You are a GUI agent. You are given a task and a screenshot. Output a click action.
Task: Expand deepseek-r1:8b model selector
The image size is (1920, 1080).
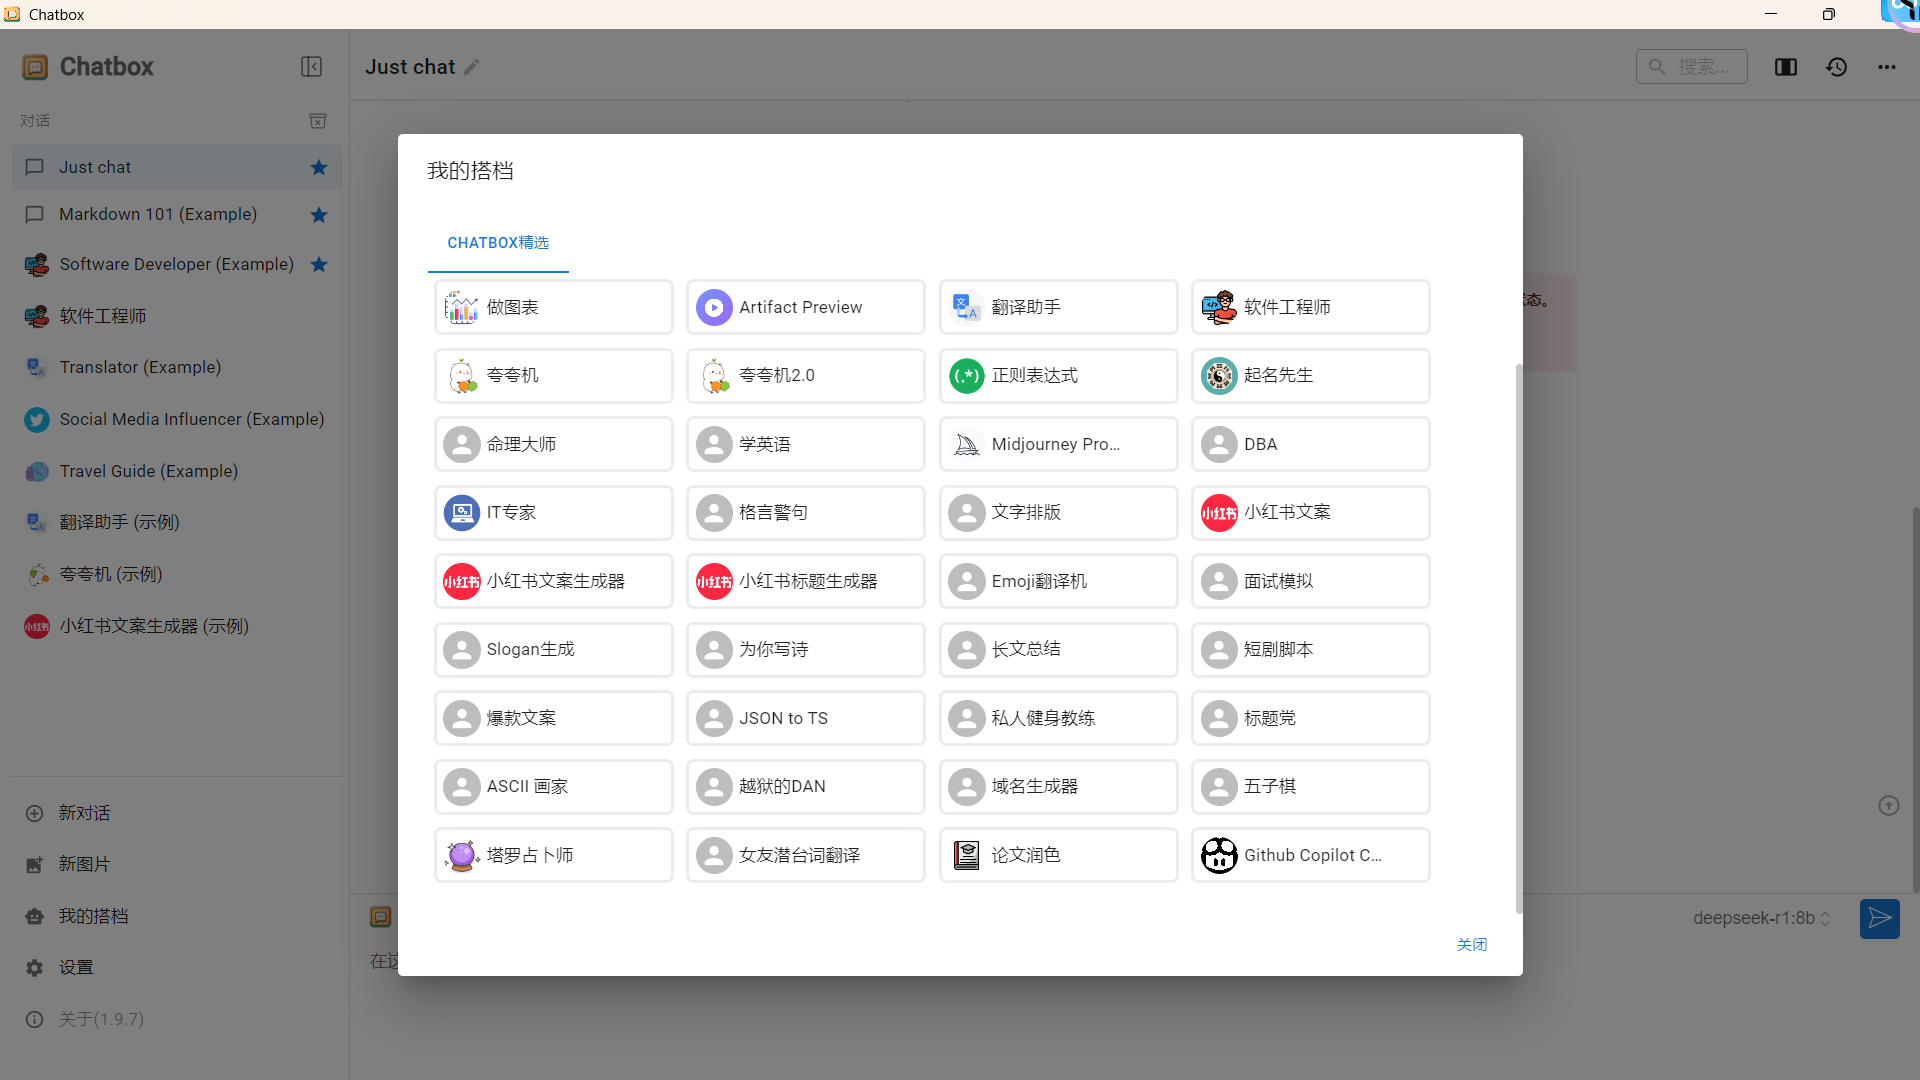(x=1767, y=916)
